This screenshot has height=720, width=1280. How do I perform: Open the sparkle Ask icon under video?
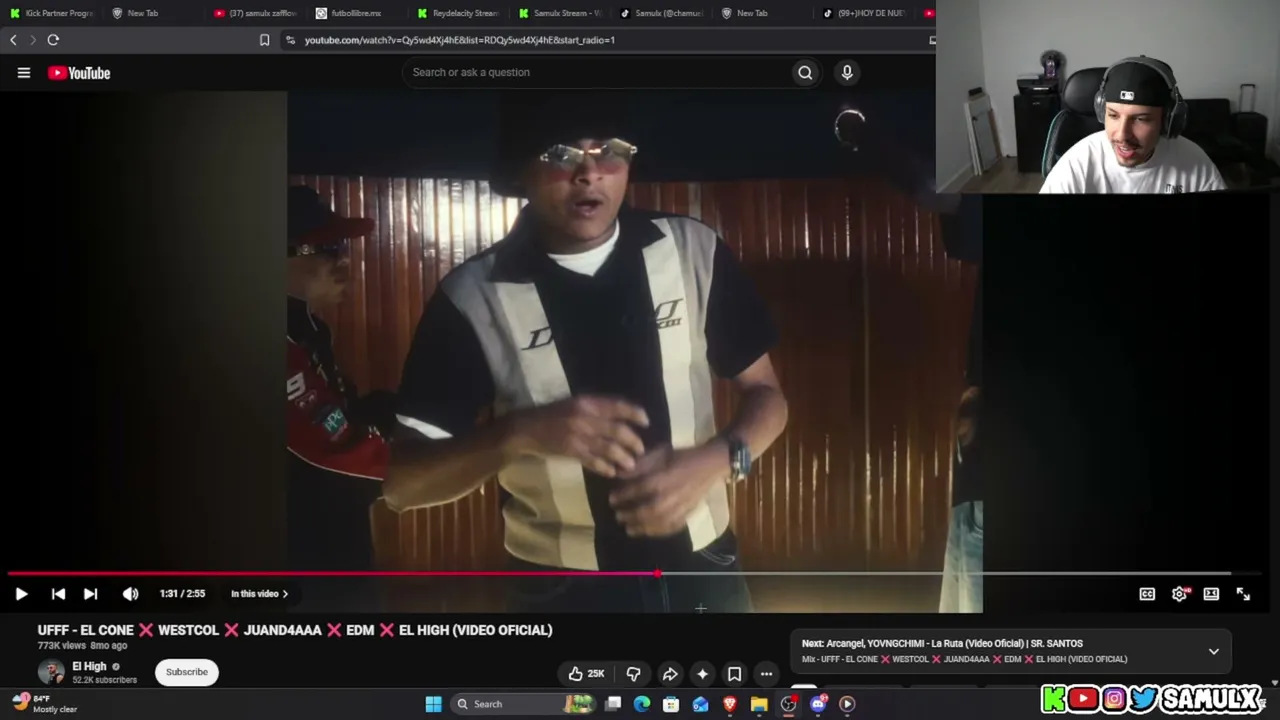(x=702, y=674)
